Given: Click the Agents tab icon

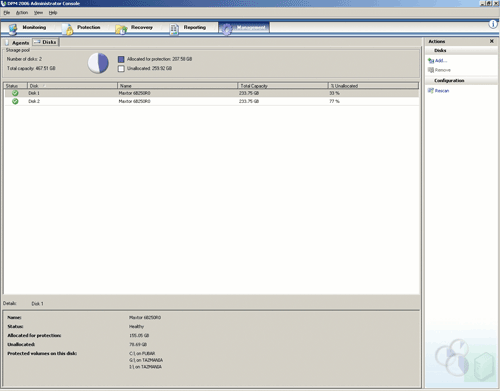Looking at the screenshot, I should [7, 43].
